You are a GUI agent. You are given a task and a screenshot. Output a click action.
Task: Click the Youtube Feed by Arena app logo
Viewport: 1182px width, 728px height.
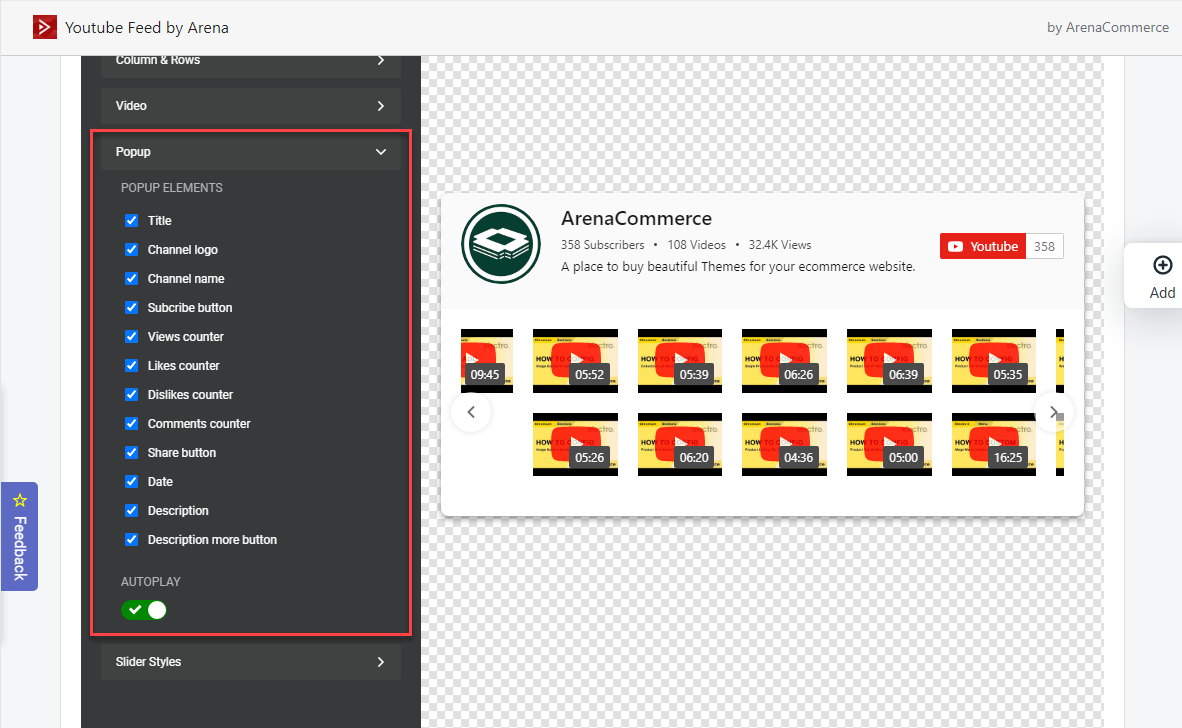click(x=44, y=27)
